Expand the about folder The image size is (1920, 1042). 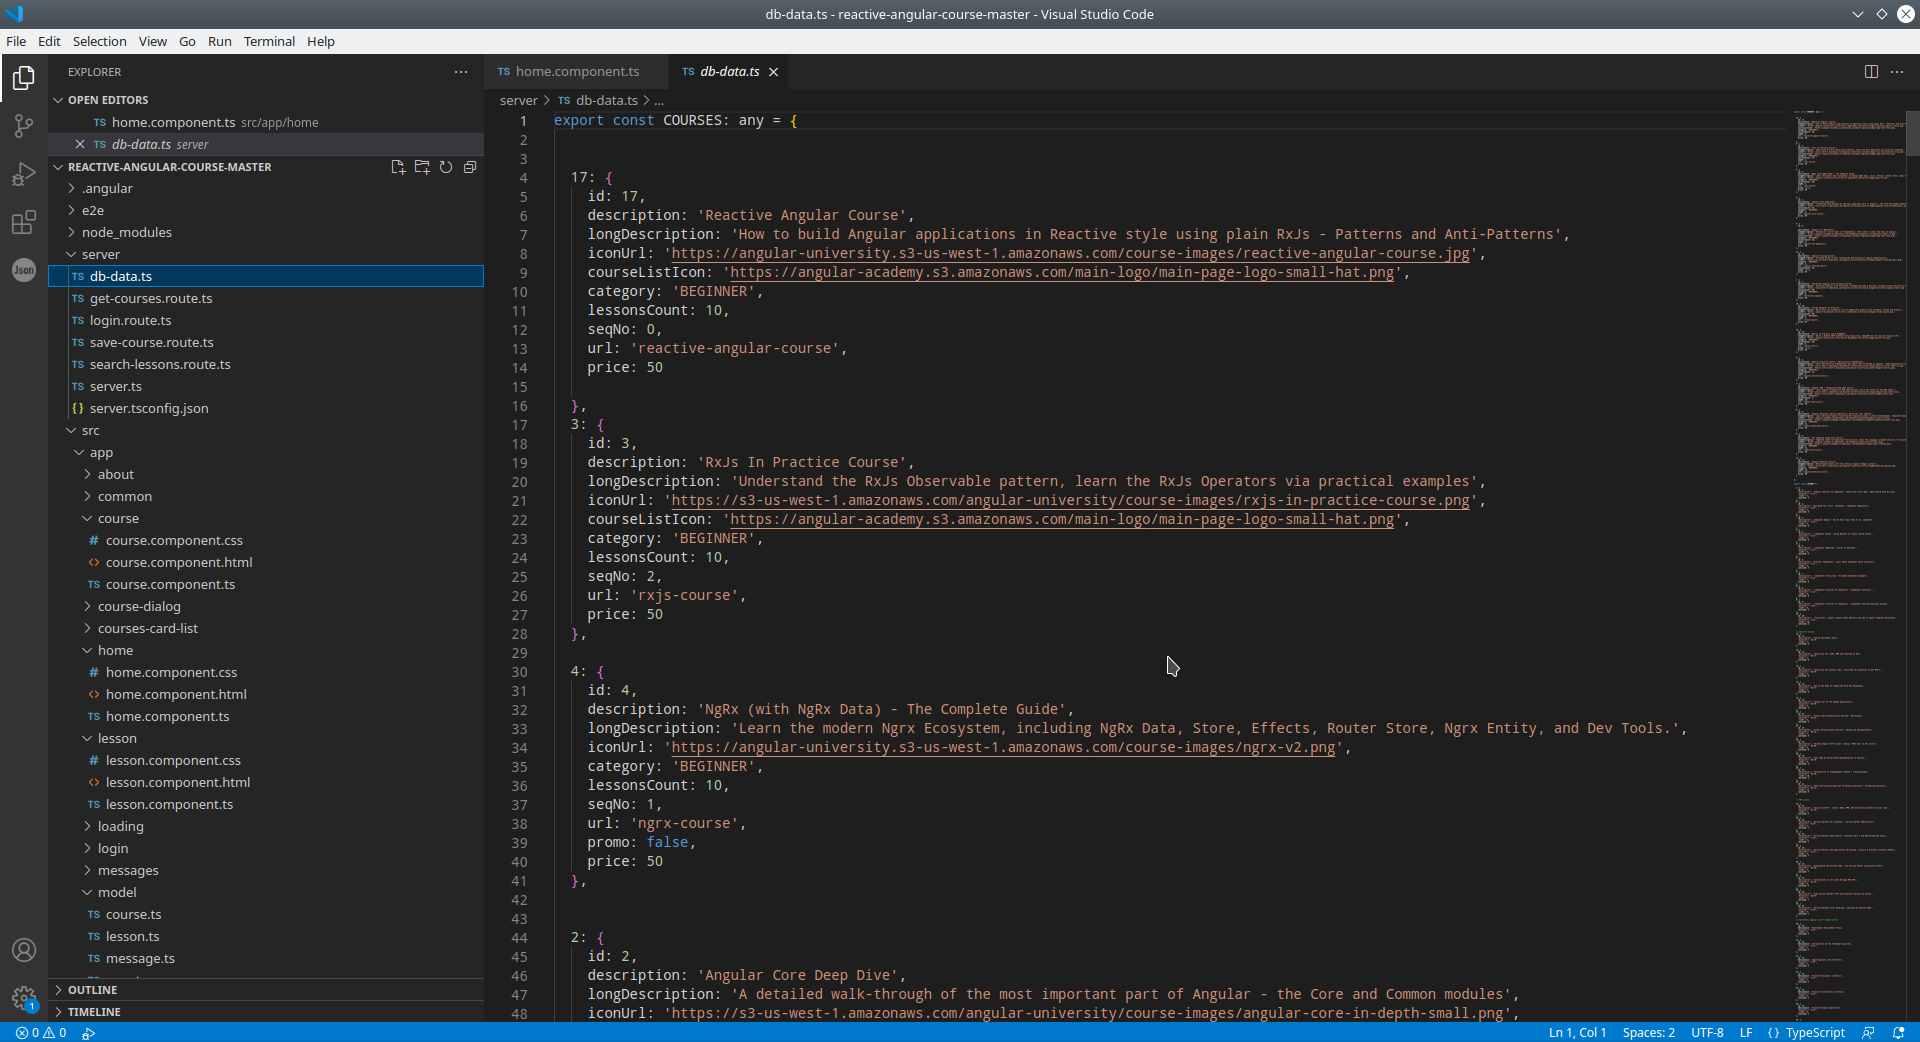point(267,474)
